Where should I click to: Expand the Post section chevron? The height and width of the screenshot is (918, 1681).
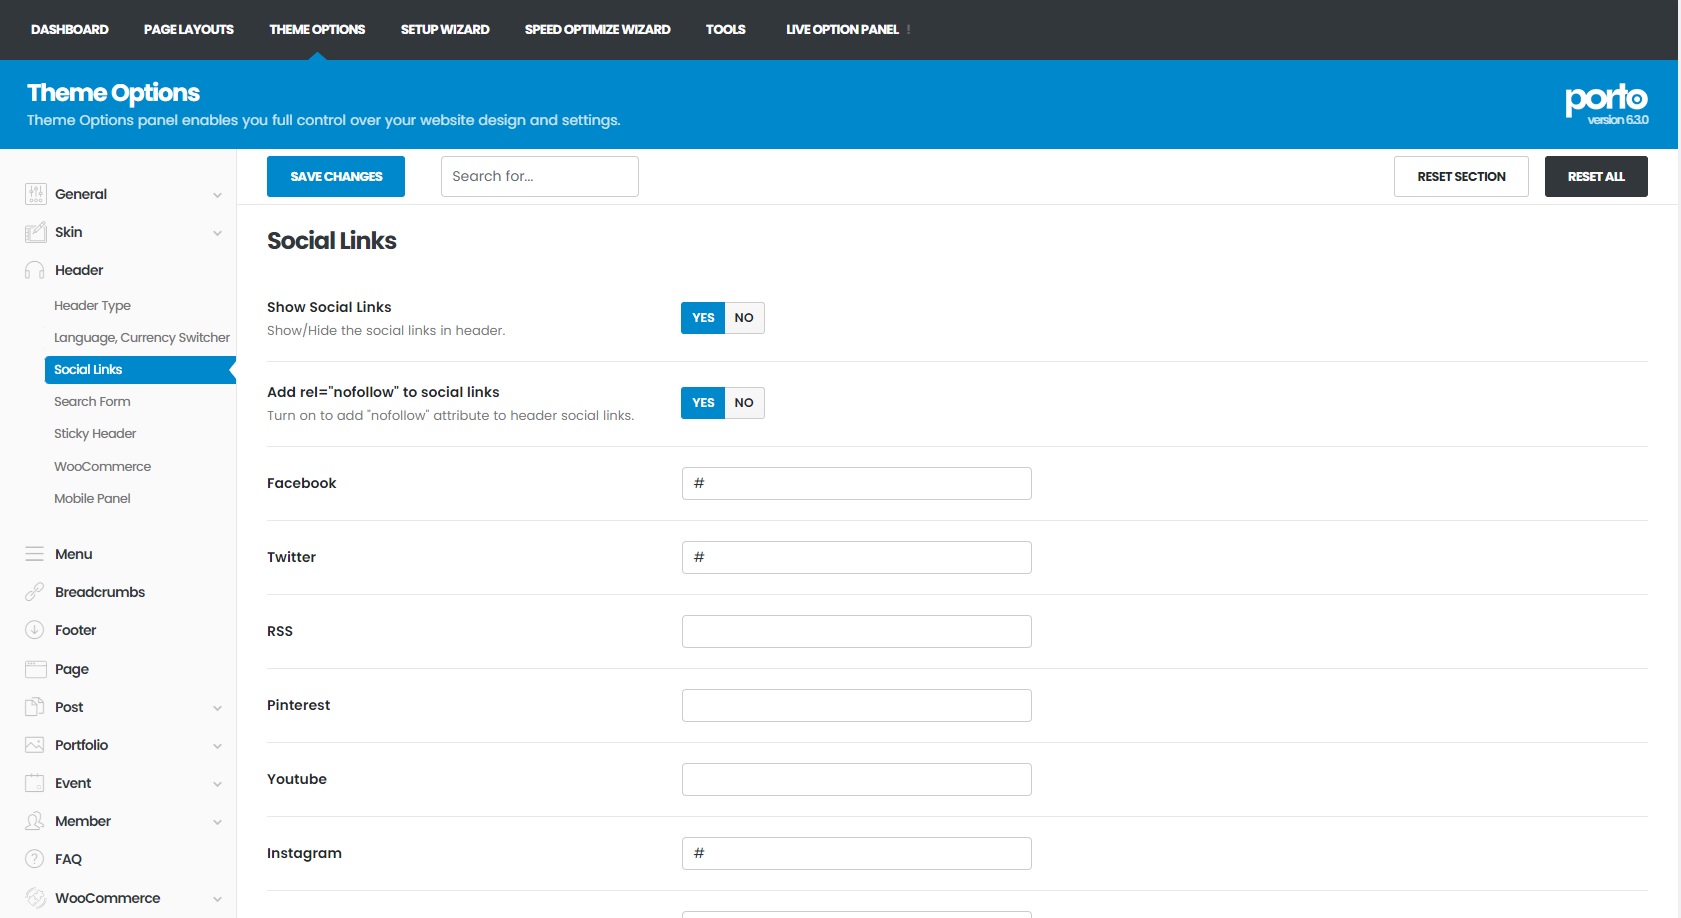tap(217, 708)
